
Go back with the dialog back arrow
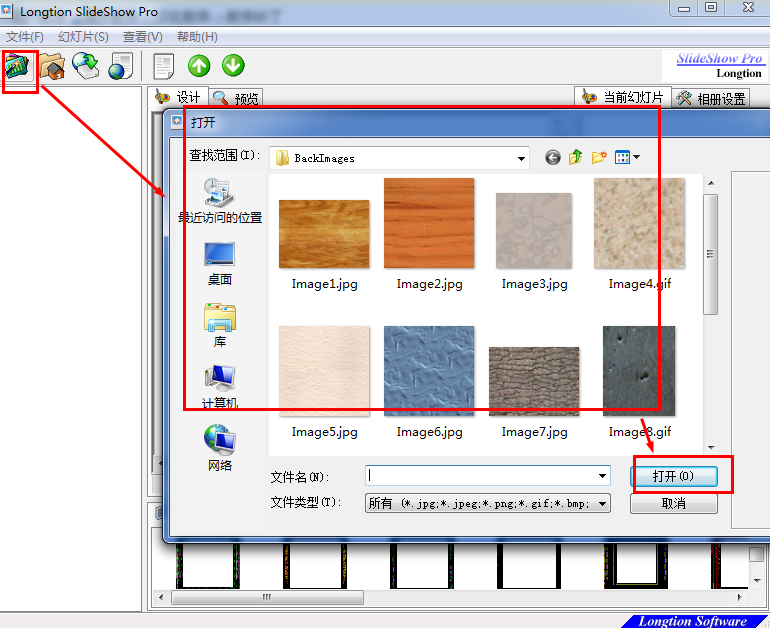tap(552, 158)
